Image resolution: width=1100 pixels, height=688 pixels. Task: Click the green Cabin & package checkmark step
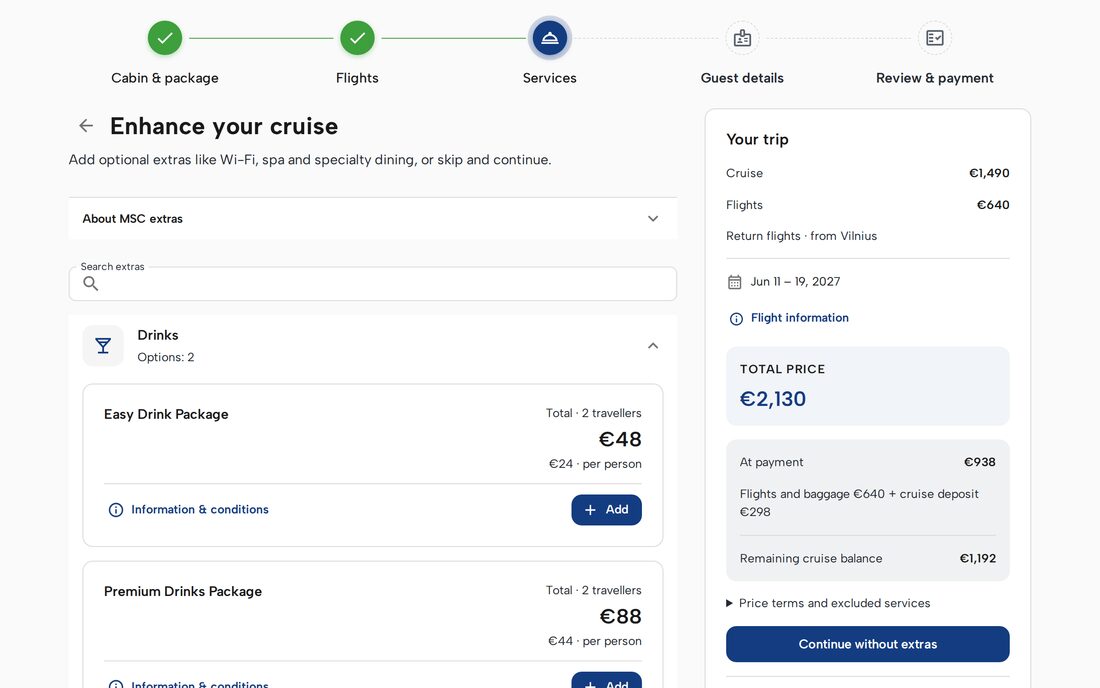165,38
